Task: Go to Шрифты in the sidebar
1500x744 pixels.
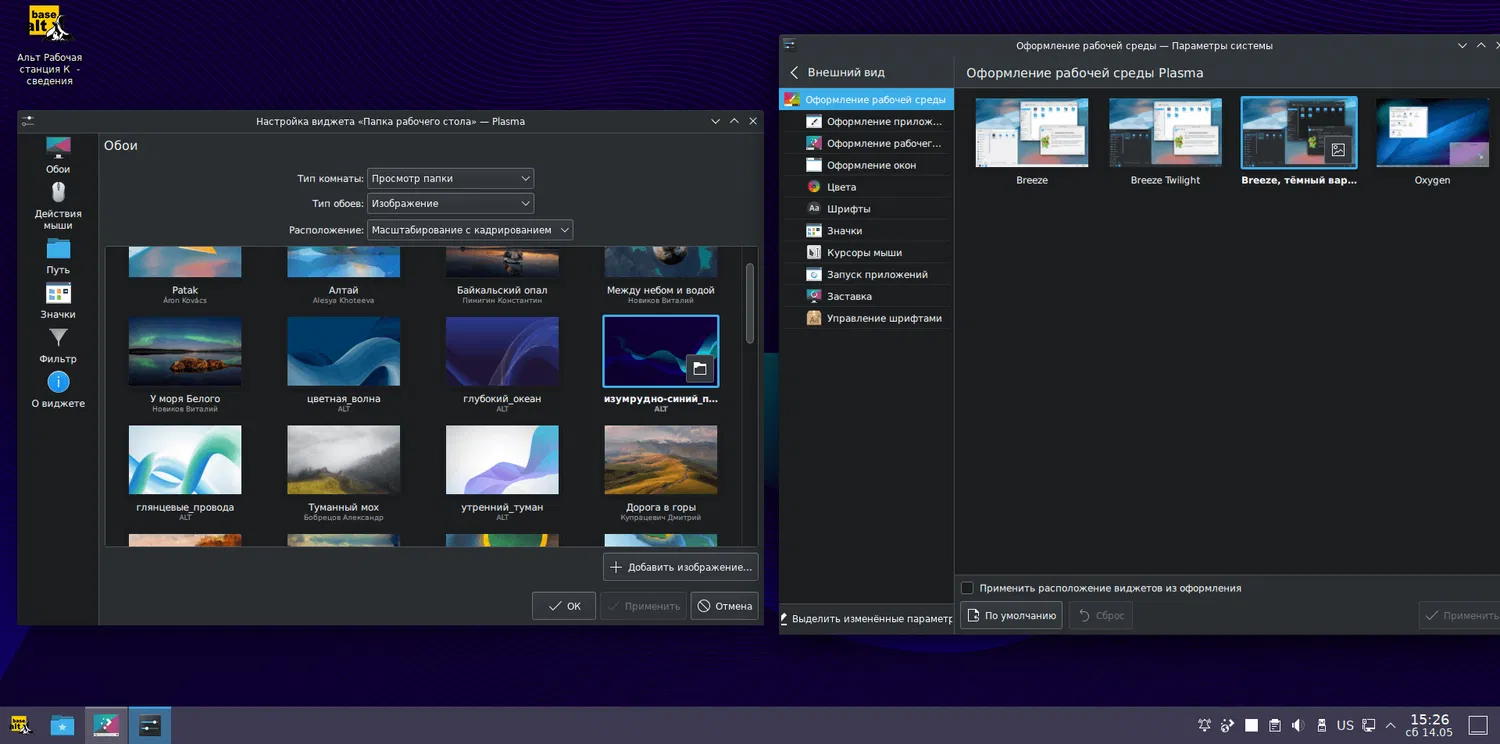Action: point(848,209)
